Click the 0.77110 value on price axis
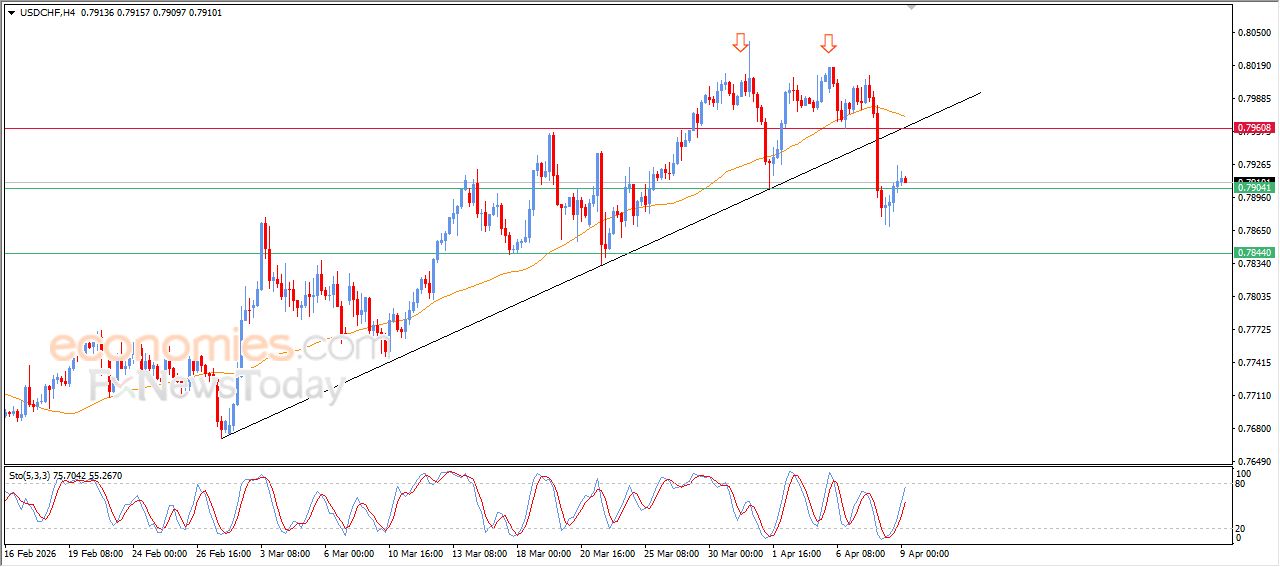The image size is (1280, 567). click(1254, 396)
